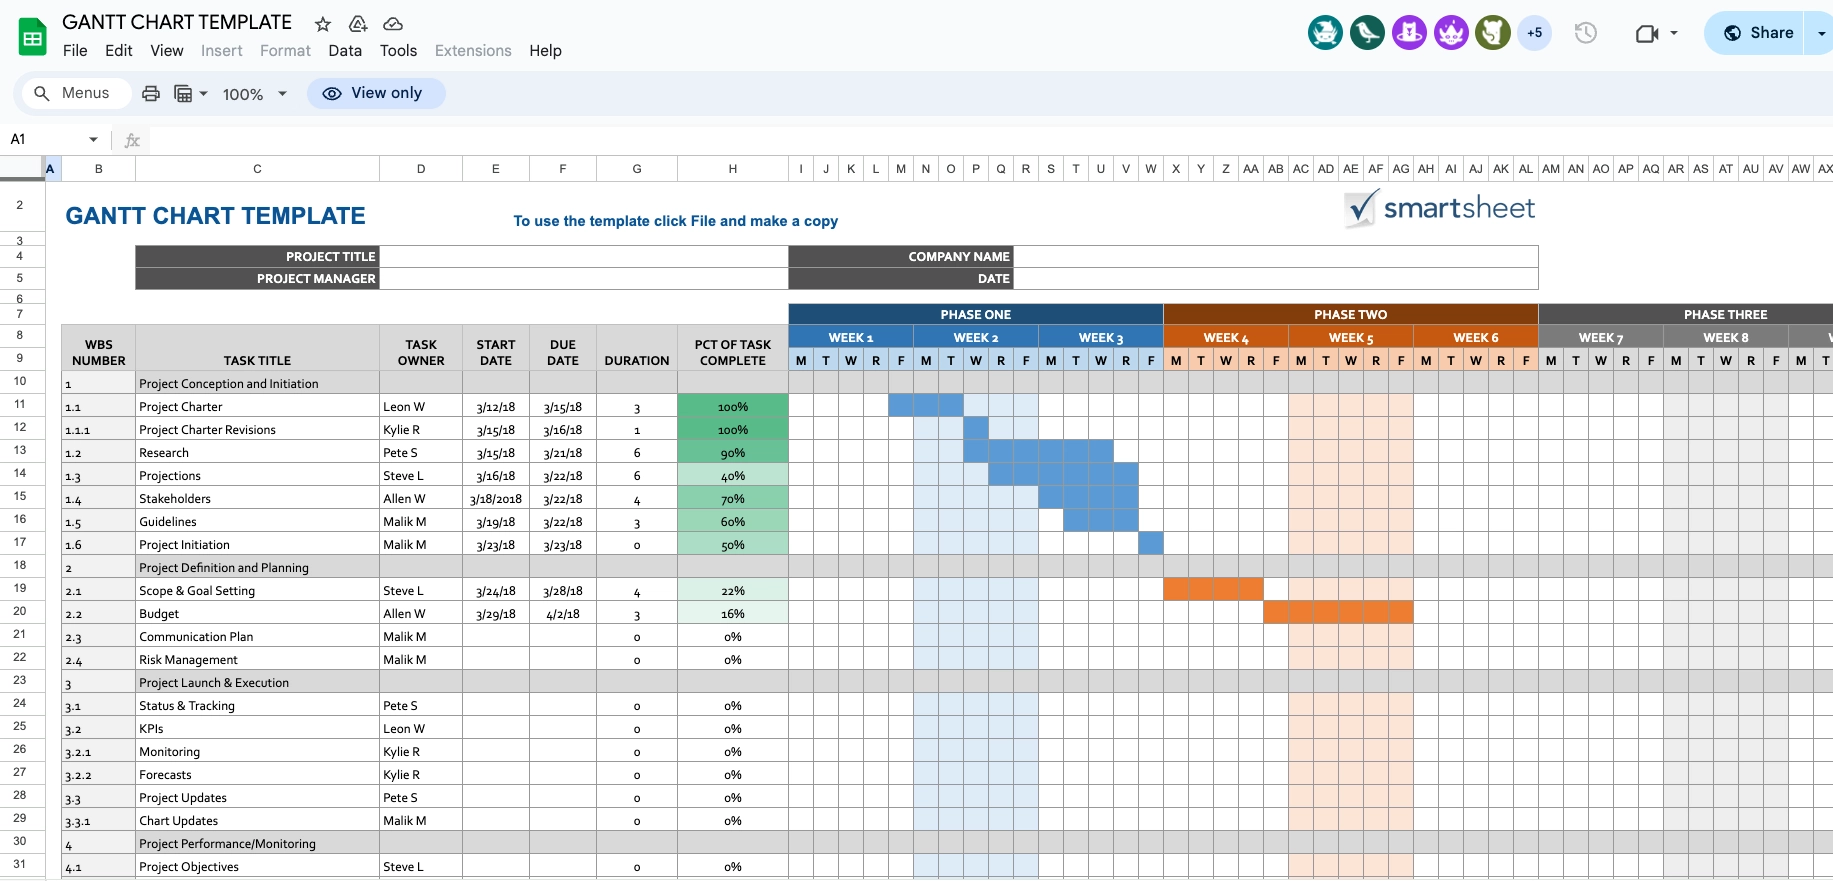1833x881 pixels.
Task: Open the File menu
Action: [75, 51]
